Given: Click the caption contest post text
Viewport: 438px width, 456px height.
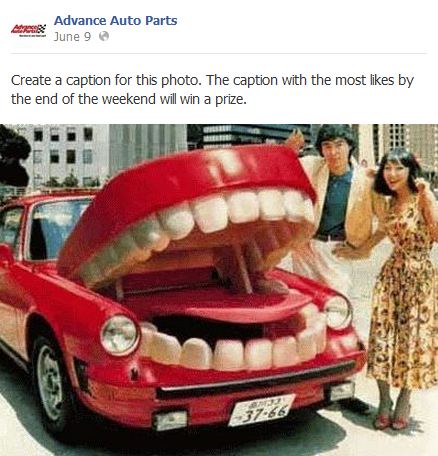Looking at the screenshot, I should pos(212,89).
